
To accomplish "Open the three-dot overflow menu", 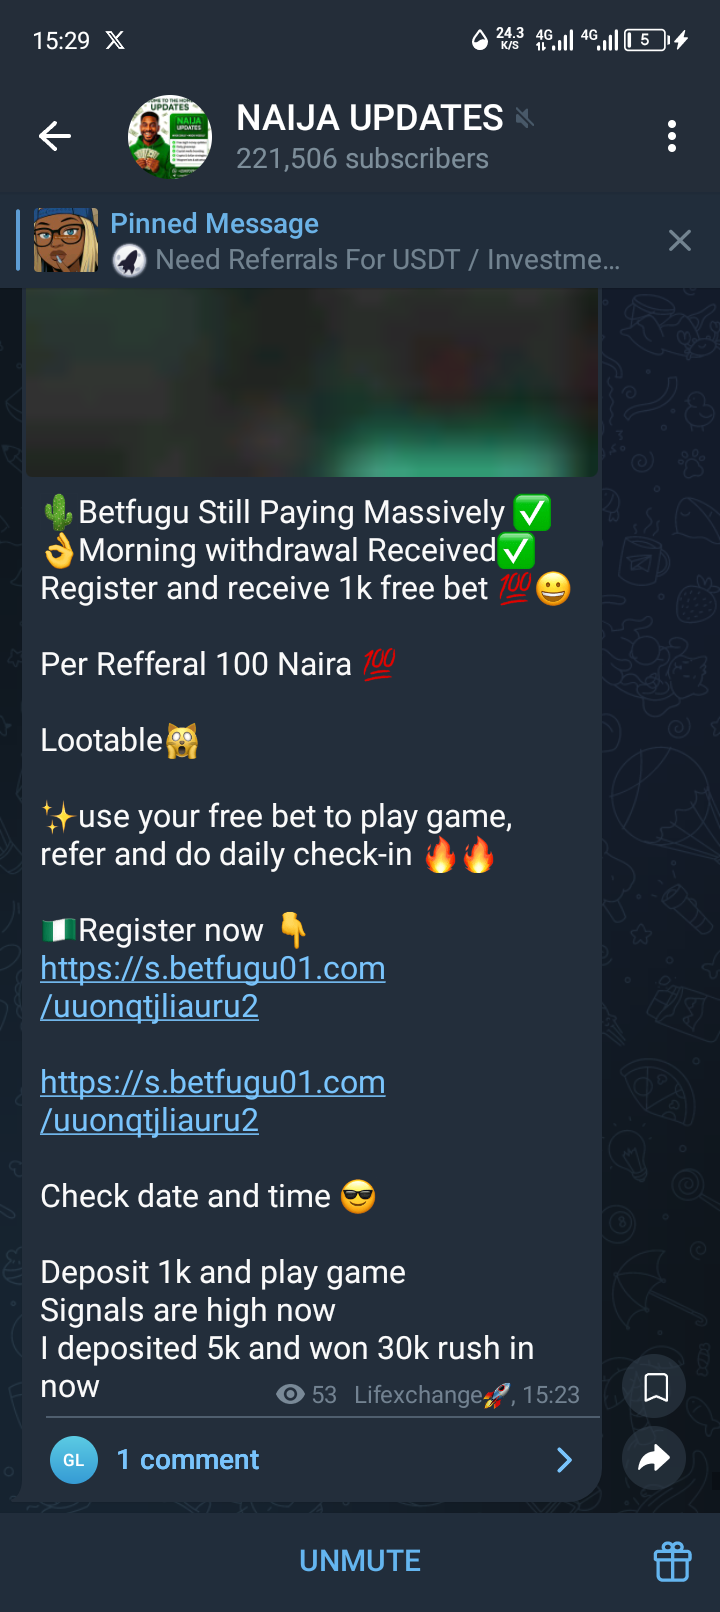I will pyautogui.click(x=672, y=136).
